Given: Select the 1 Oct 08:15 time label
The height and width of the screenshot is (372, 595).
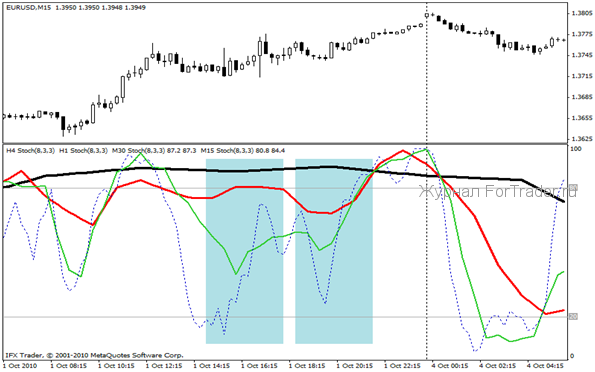Looking at the screenshot, I should tap(68, 366).
